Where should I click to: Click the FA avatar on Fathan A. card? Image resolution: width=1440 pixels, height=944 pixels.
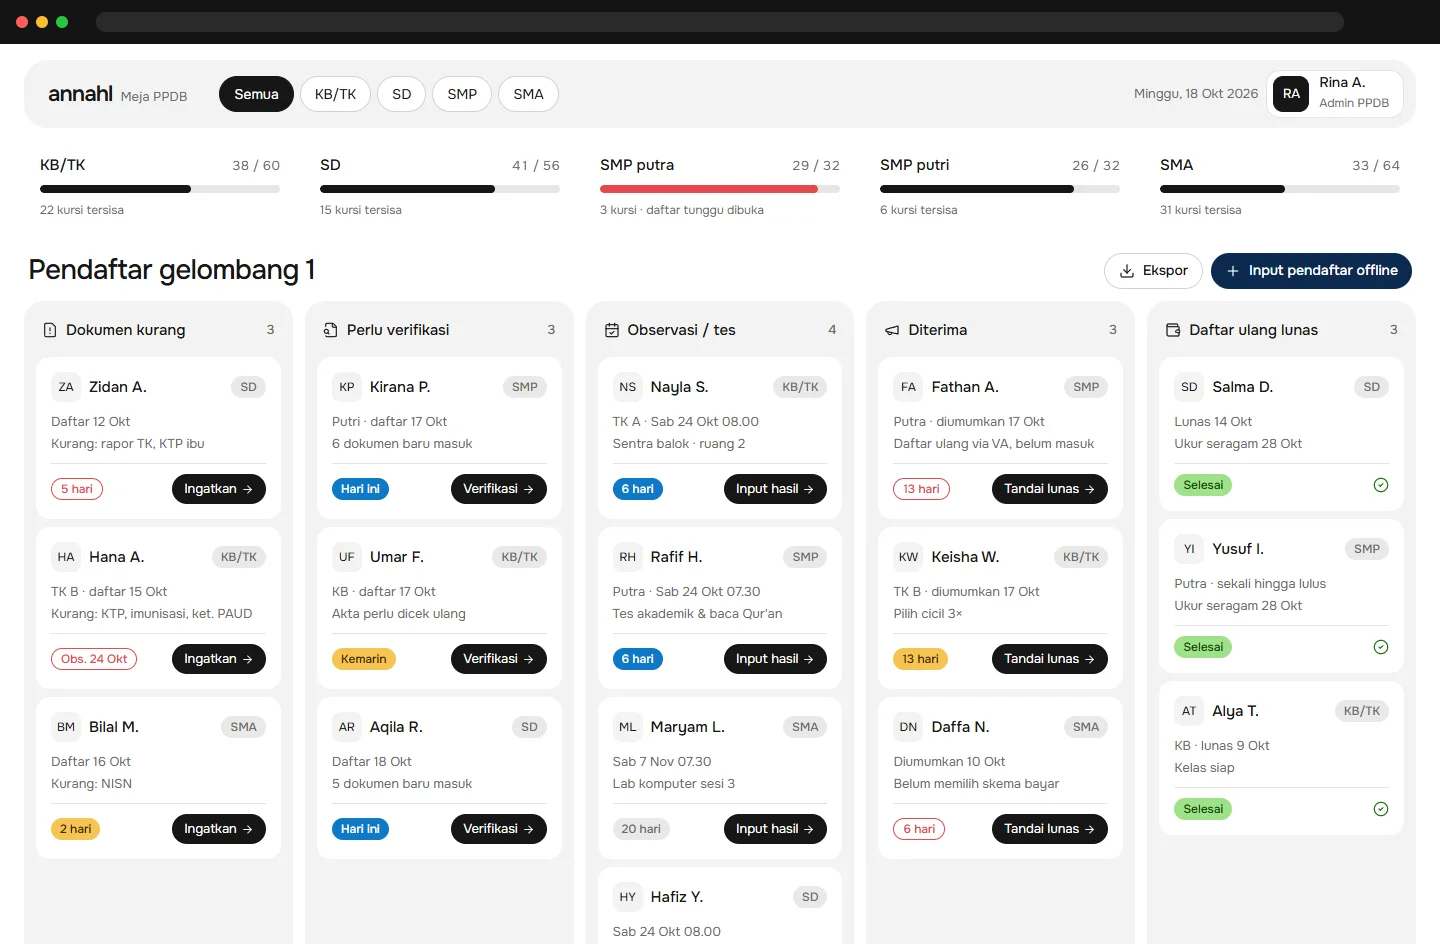908,387
